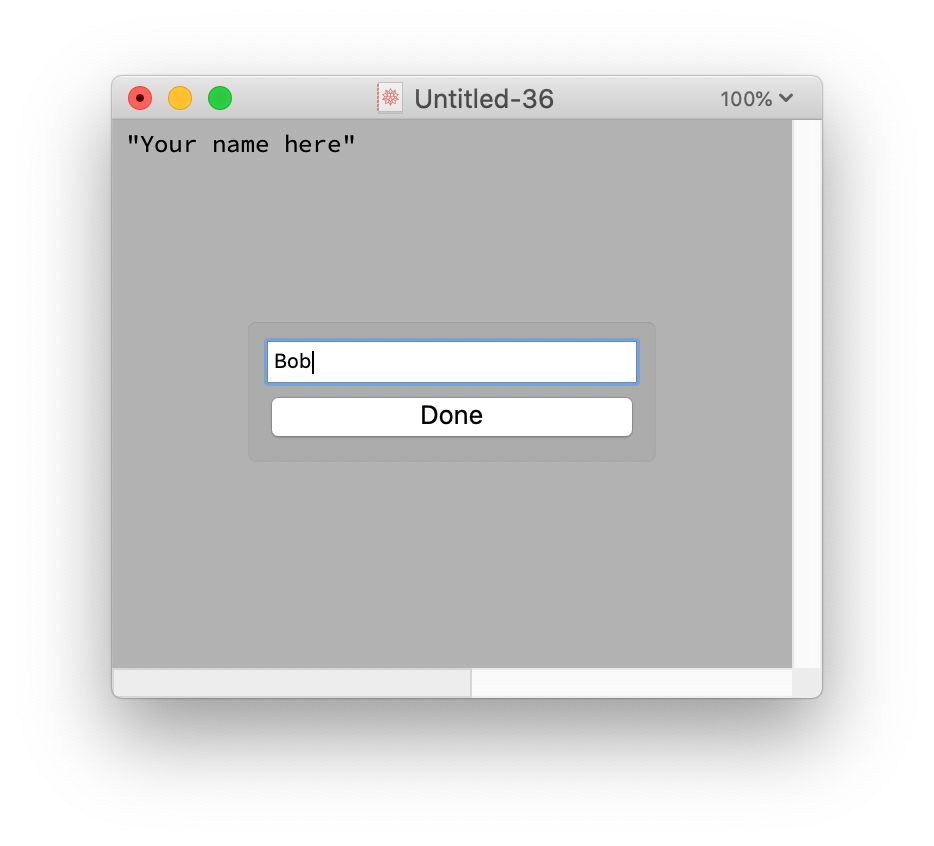Enter full screen with the green button

[x=220, y=98]
